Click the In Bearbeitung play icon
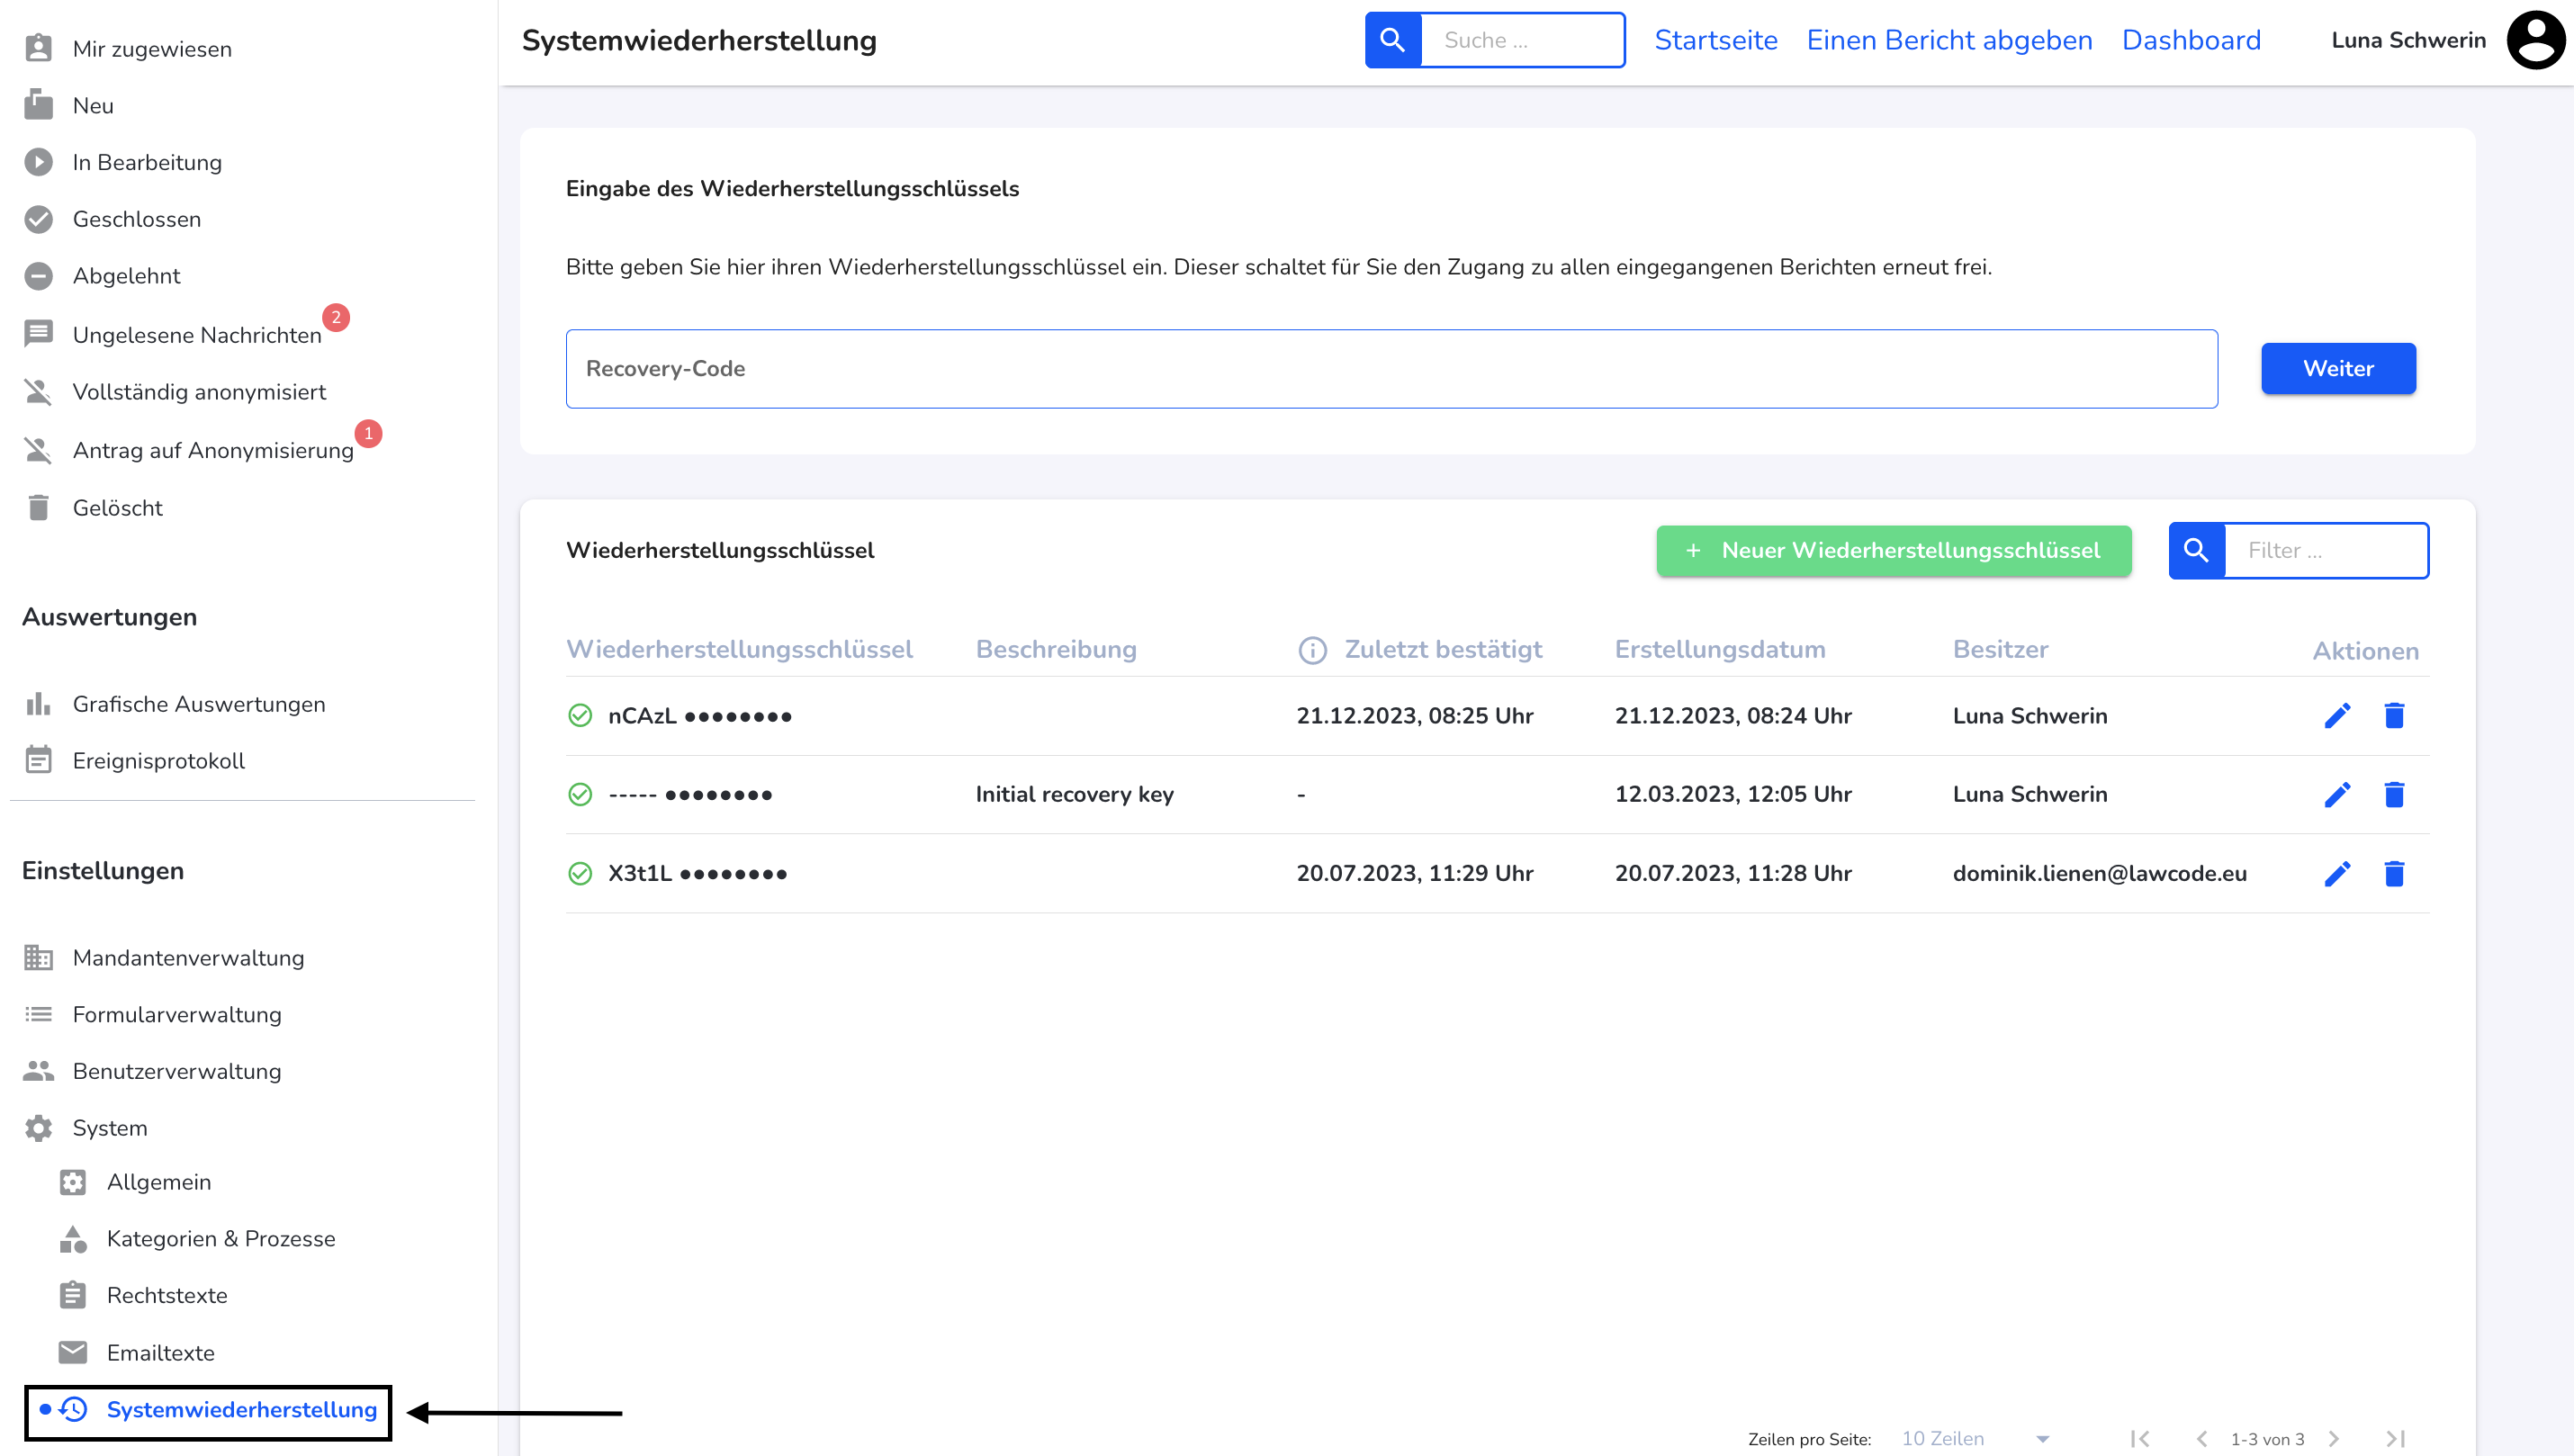2574x1456 pixels. tap(38, 162)
